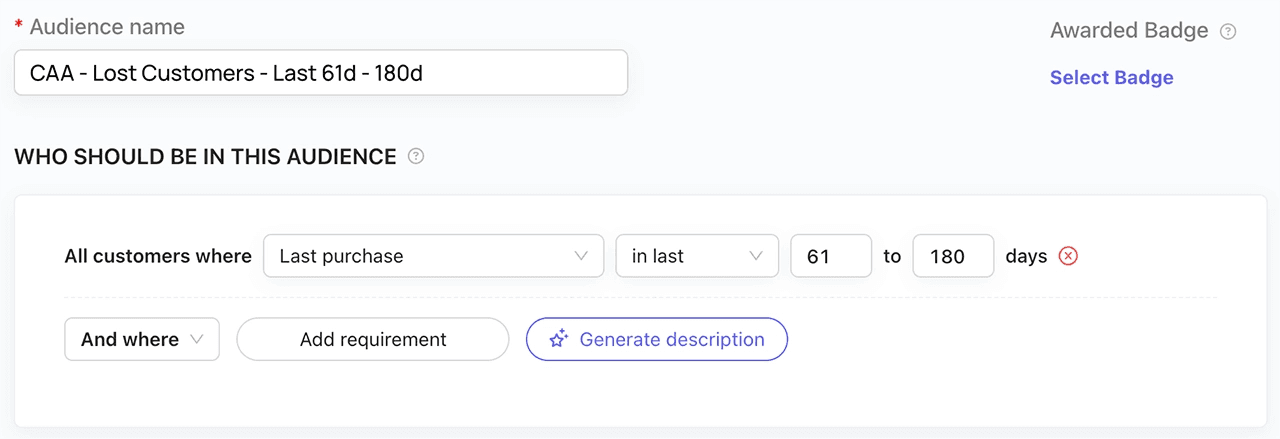Click the help icon next to audience heading
The image size is (1280, 439).
(x=416, y=156)
